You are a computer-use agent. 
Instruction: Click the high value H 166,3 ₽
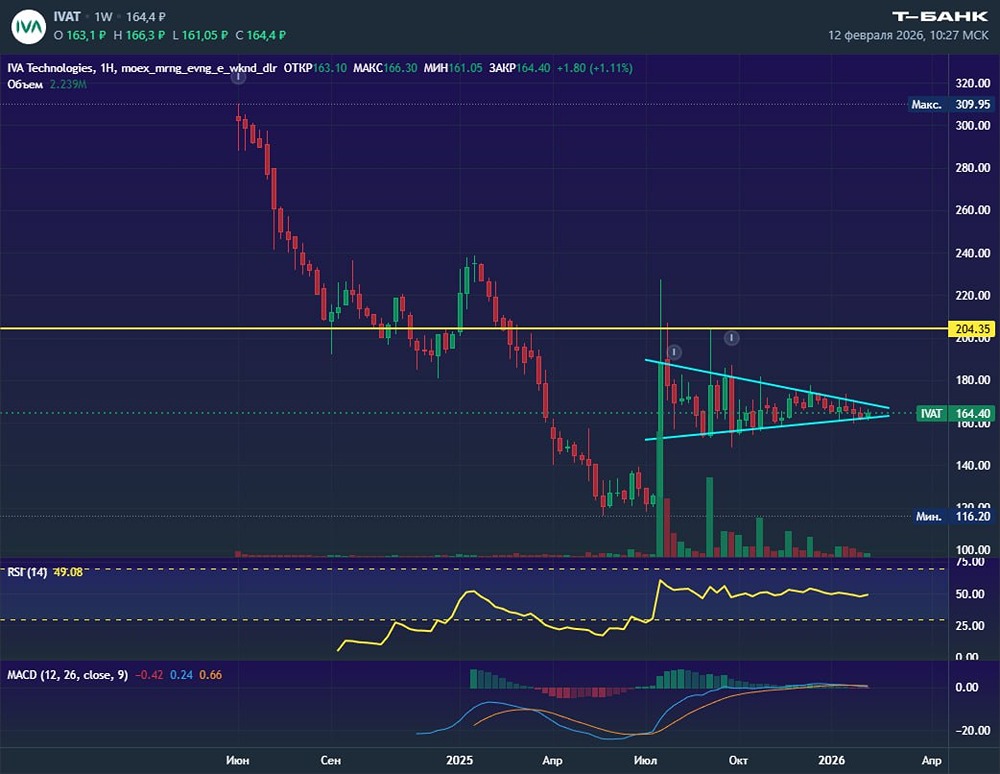[139, 35]
